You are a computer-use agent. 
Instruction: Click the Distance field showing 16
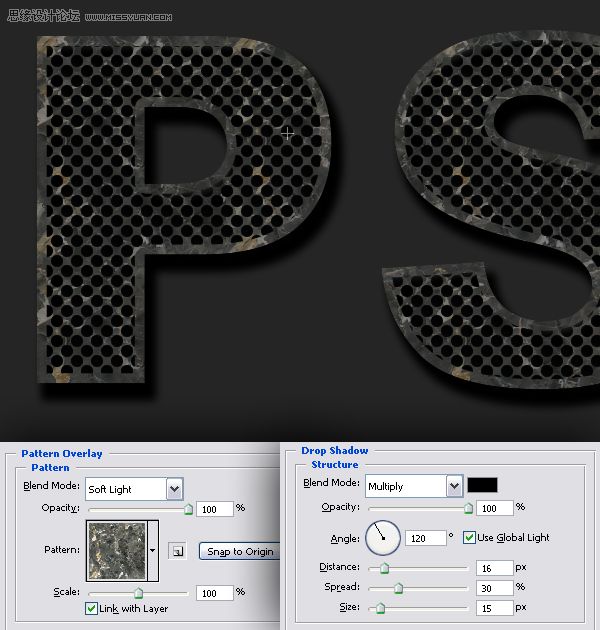pos(495,568)
